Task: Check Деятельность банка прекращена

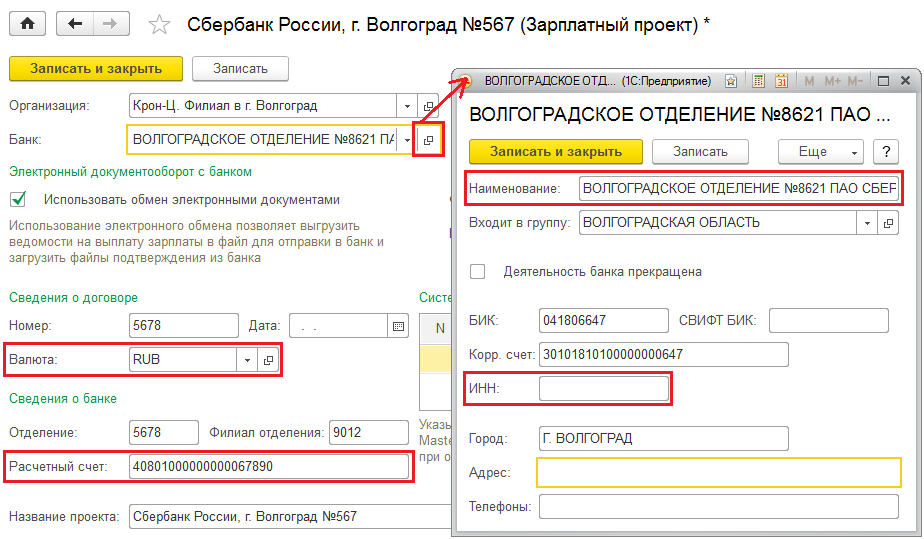Action: pyautogui.click(x=477, y=272)
